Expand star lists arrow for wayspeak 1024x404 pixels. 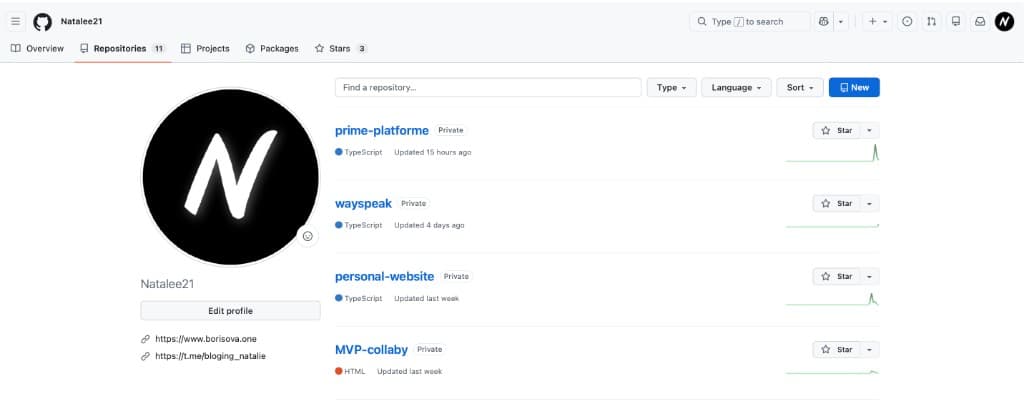click(870, 204)
